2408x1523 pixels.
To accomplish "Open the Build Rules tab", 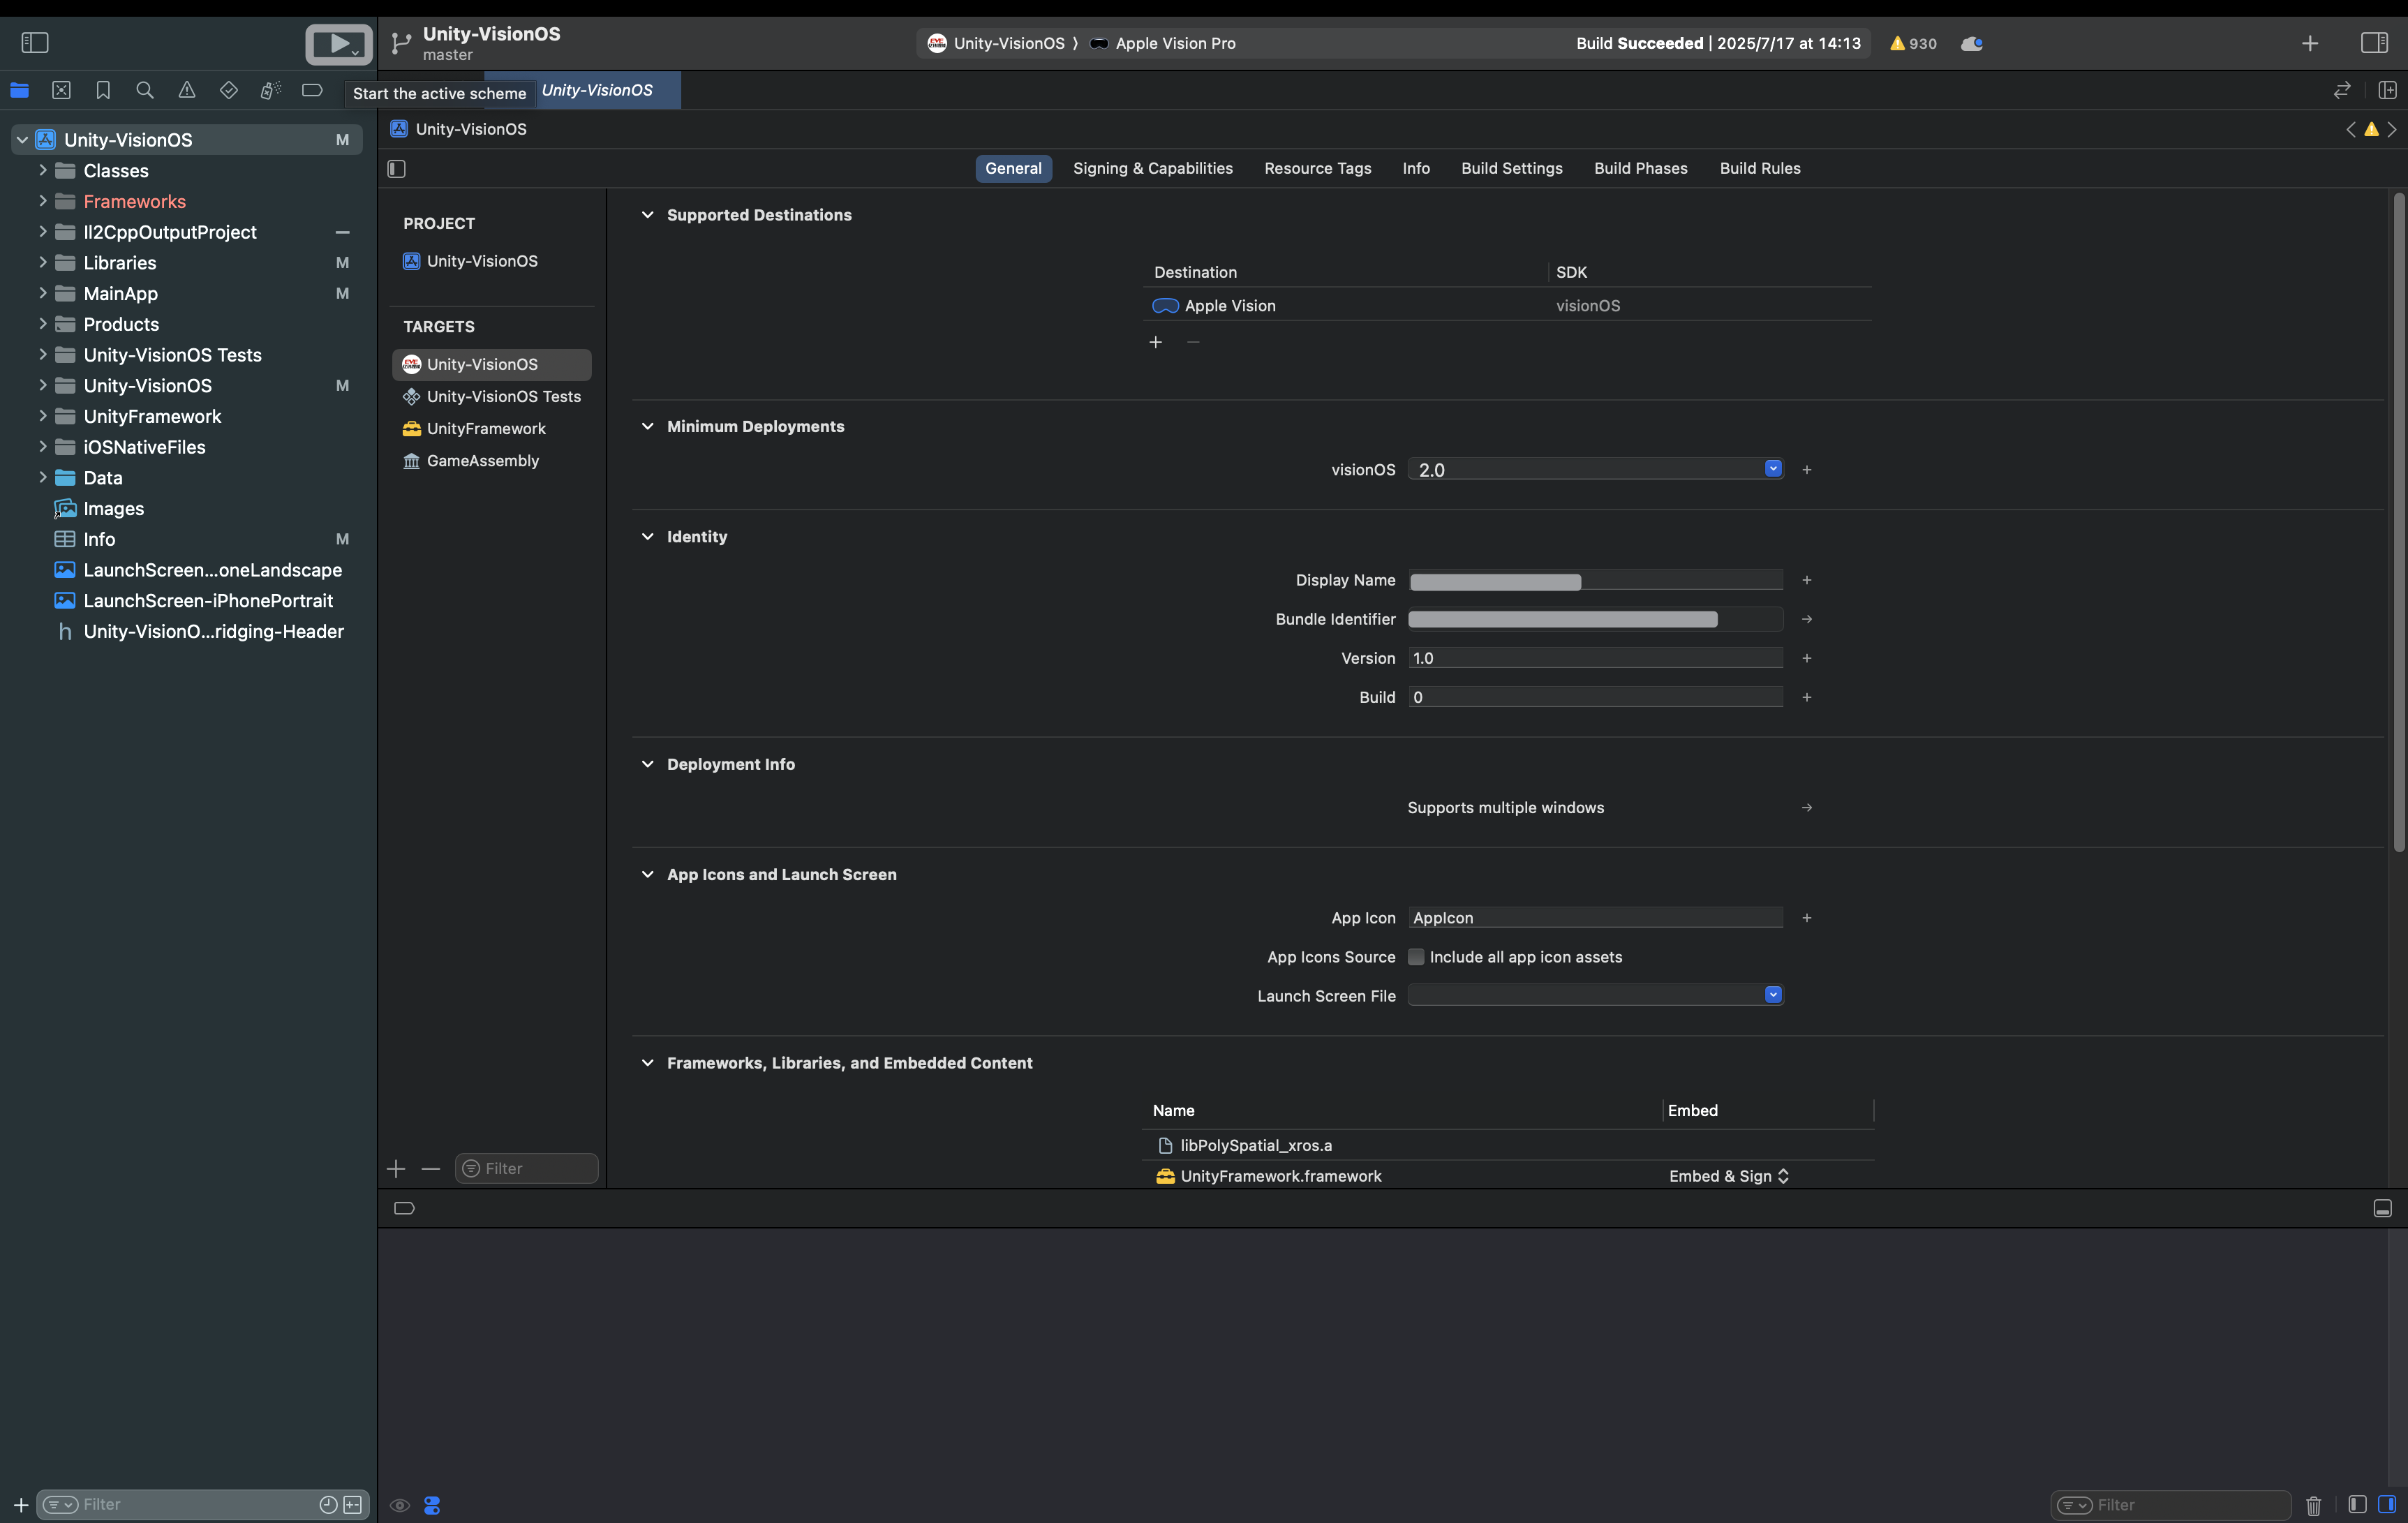I will coord(1760,168).
